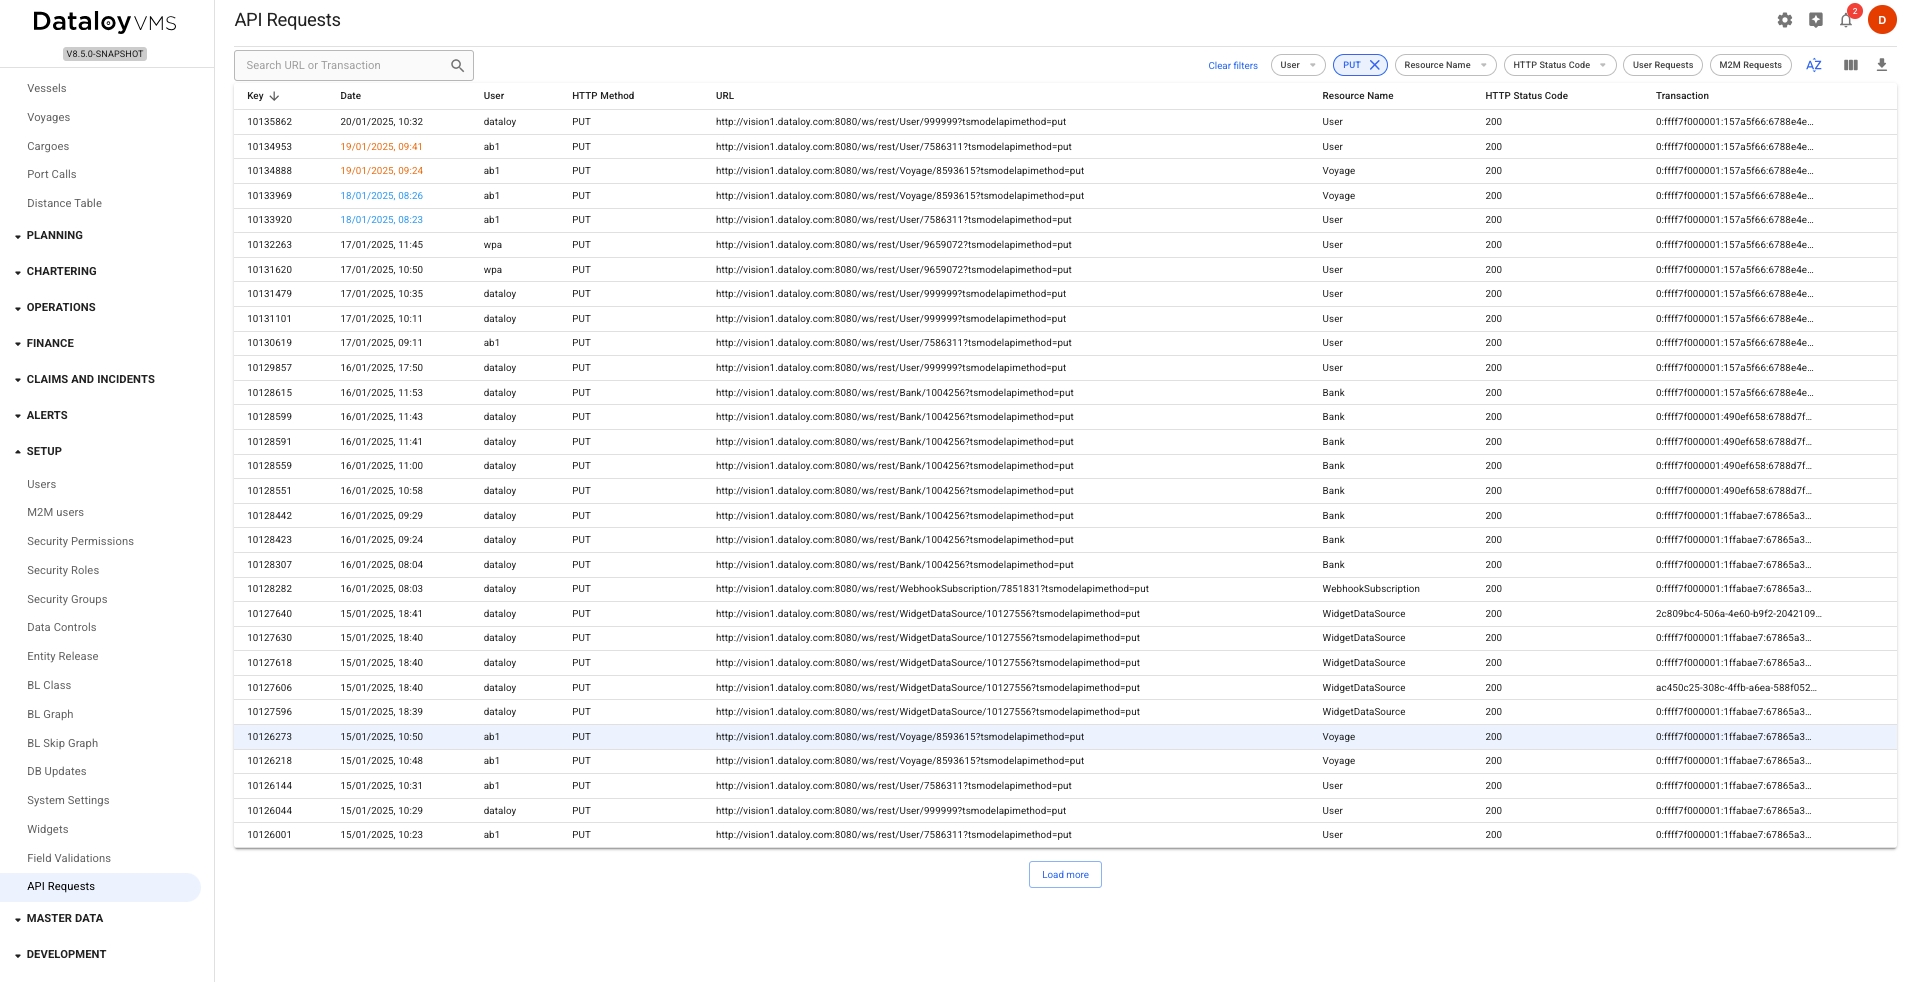Click the Clear filters link
Screen dimensions: 1910x982
pos(1232,66)
